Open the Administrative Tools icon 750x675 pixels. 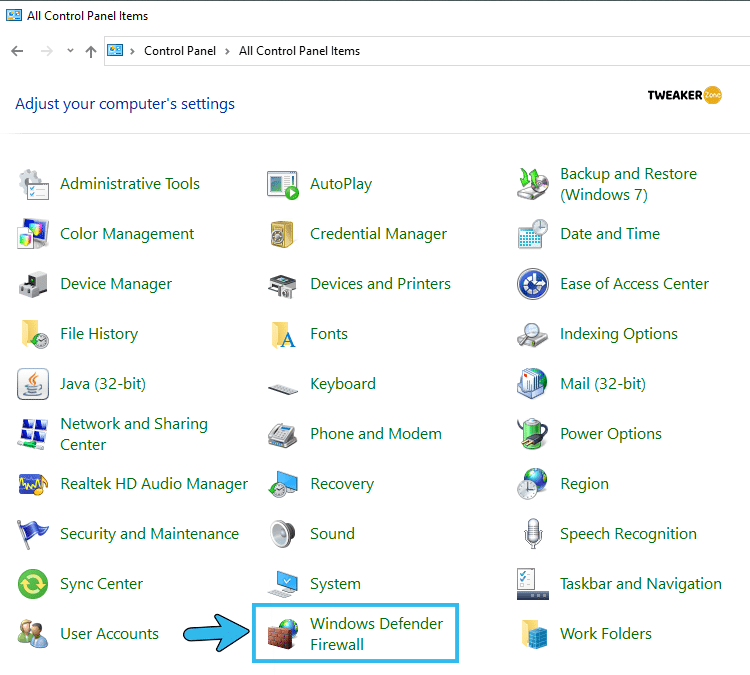tap(33, 184)
